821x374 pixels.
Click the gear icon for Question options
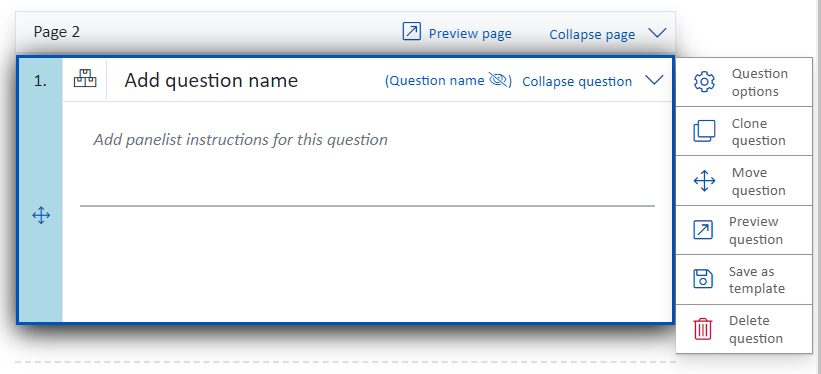coord(704,83)
